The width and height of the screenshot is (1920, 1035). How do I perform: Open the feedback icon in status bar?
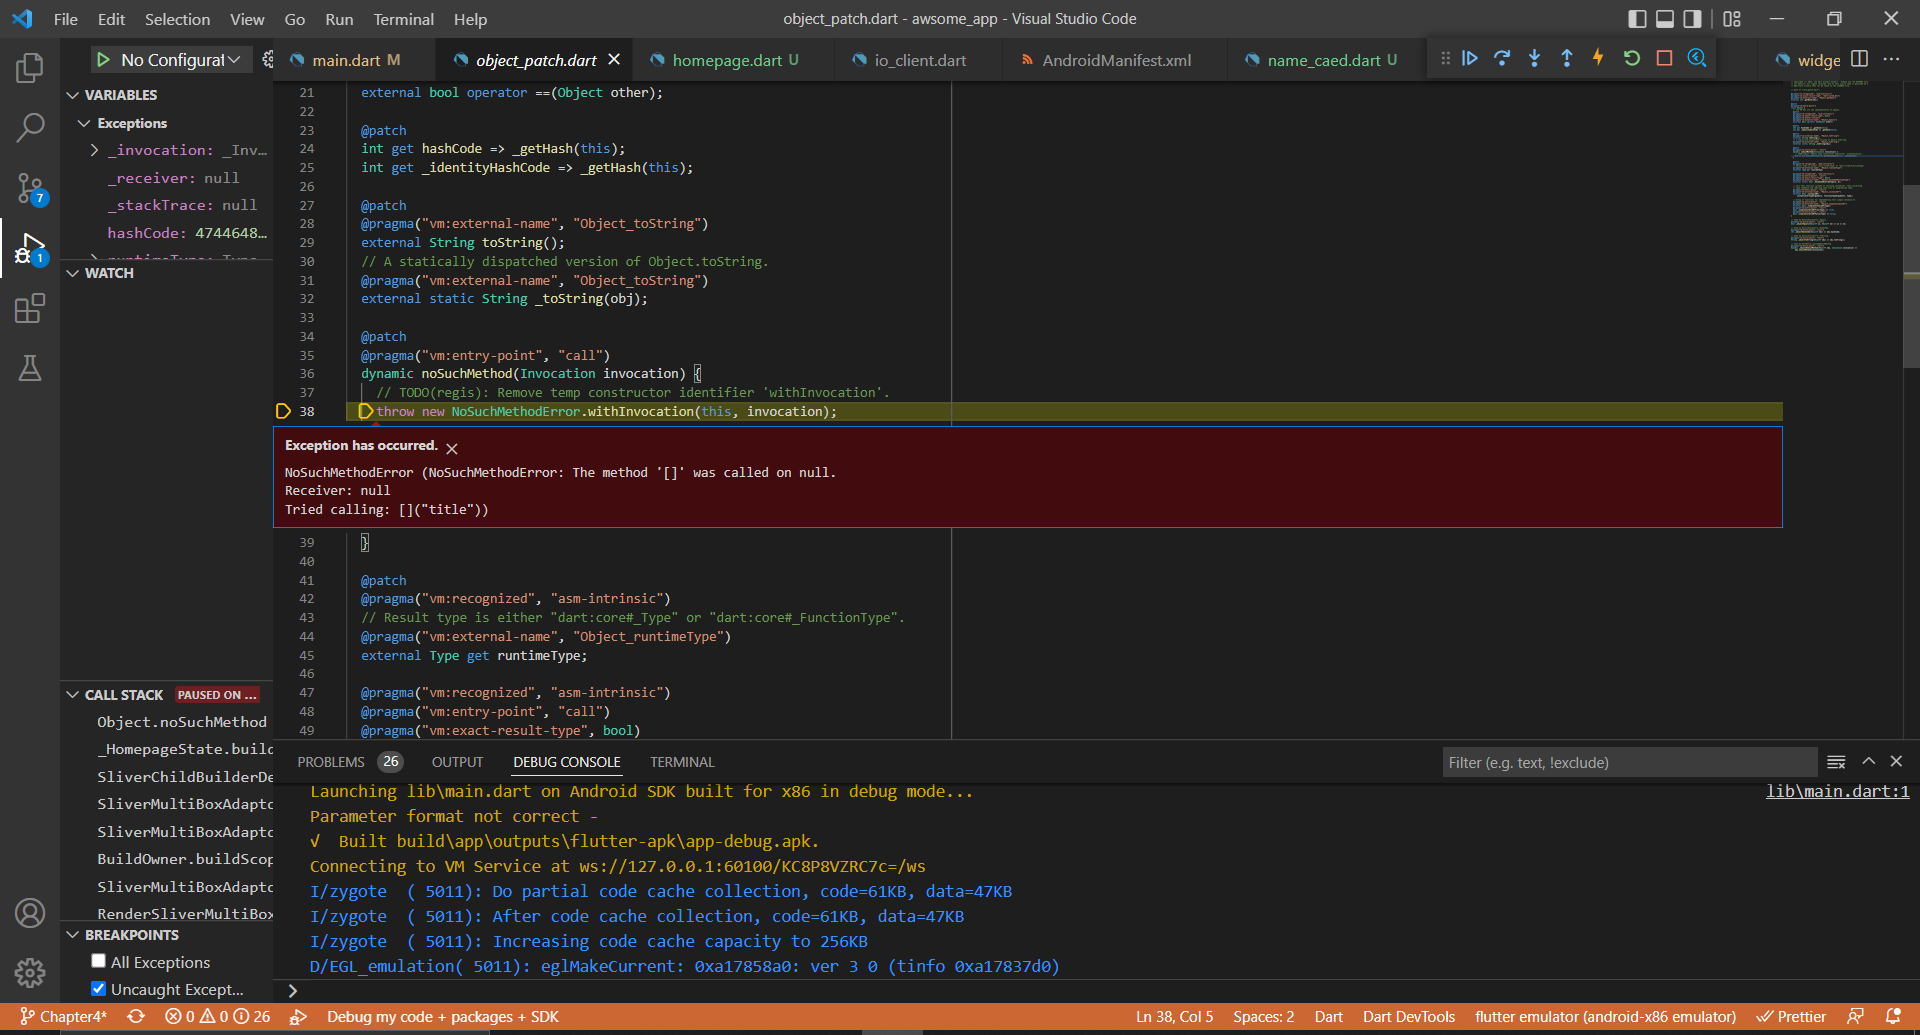click(1855, 1016)
